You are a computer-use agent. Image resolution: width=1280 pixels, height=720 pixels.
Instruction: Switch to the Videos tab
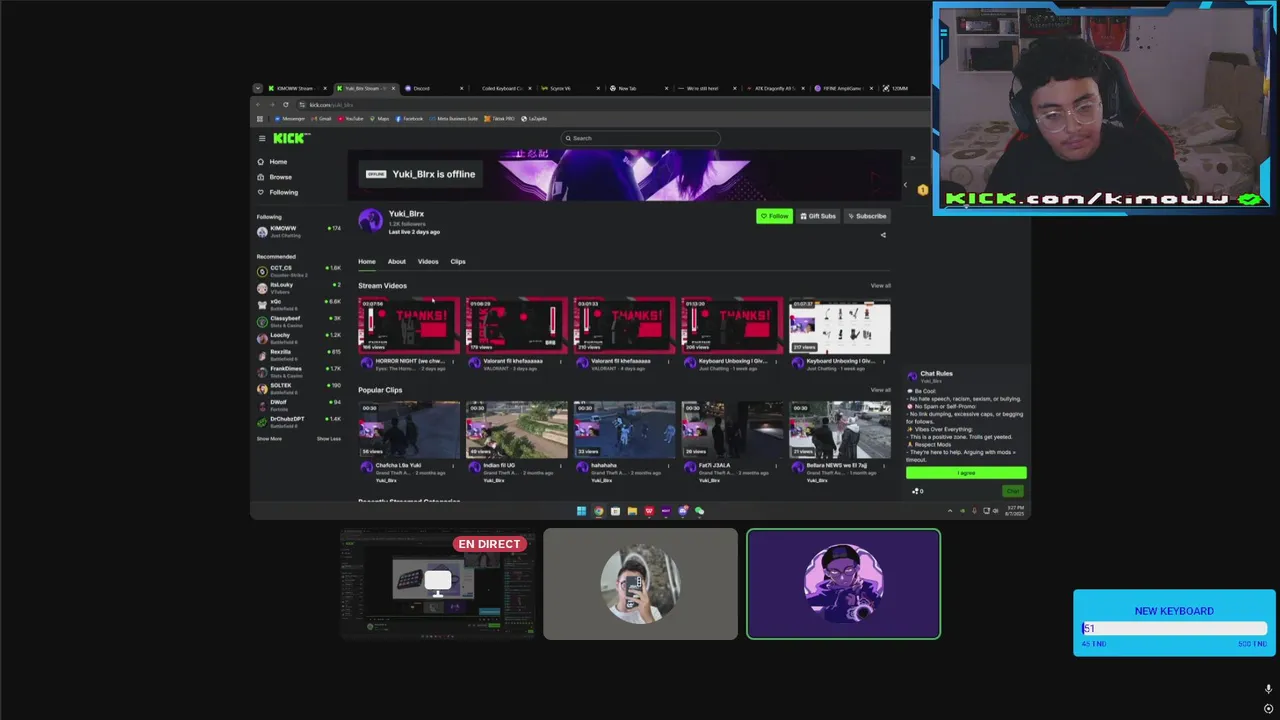(428, 262)
